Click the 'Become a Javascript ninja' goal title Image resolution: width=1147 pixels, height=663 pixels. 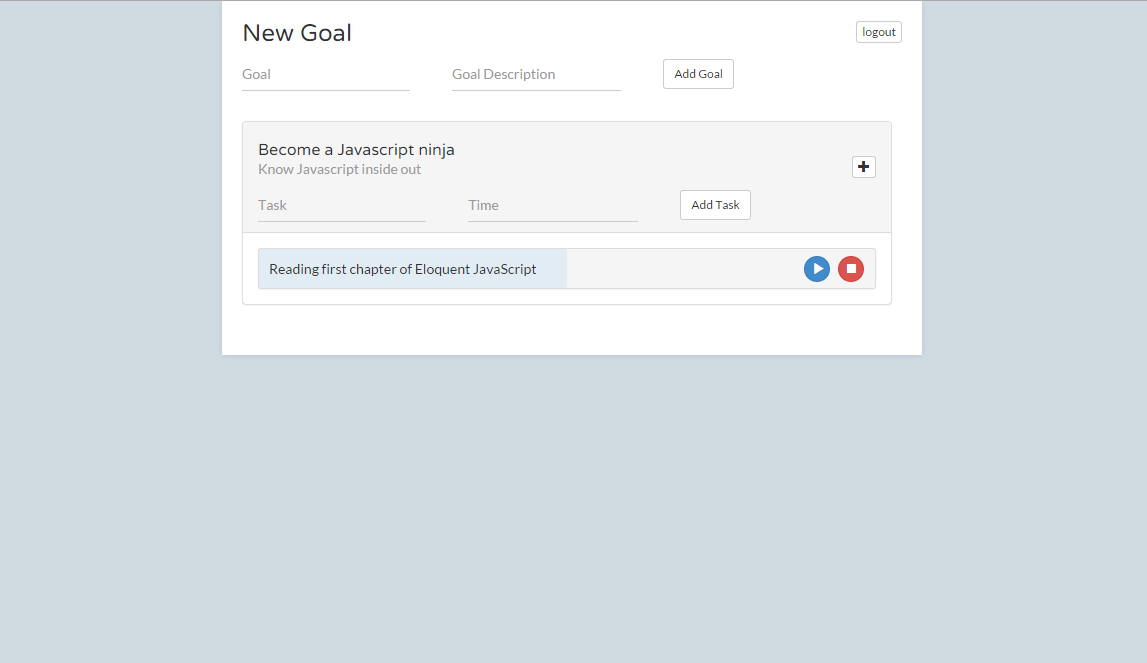(356, 150)
